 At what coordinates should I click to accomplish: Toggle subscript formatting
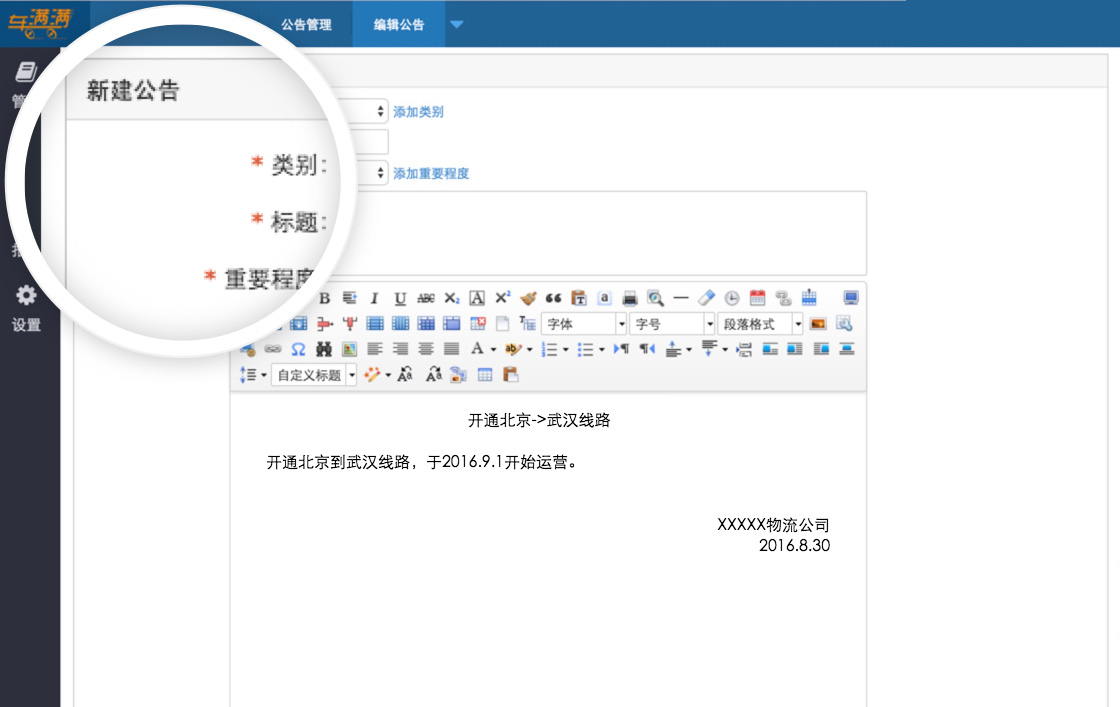(452, 298)
